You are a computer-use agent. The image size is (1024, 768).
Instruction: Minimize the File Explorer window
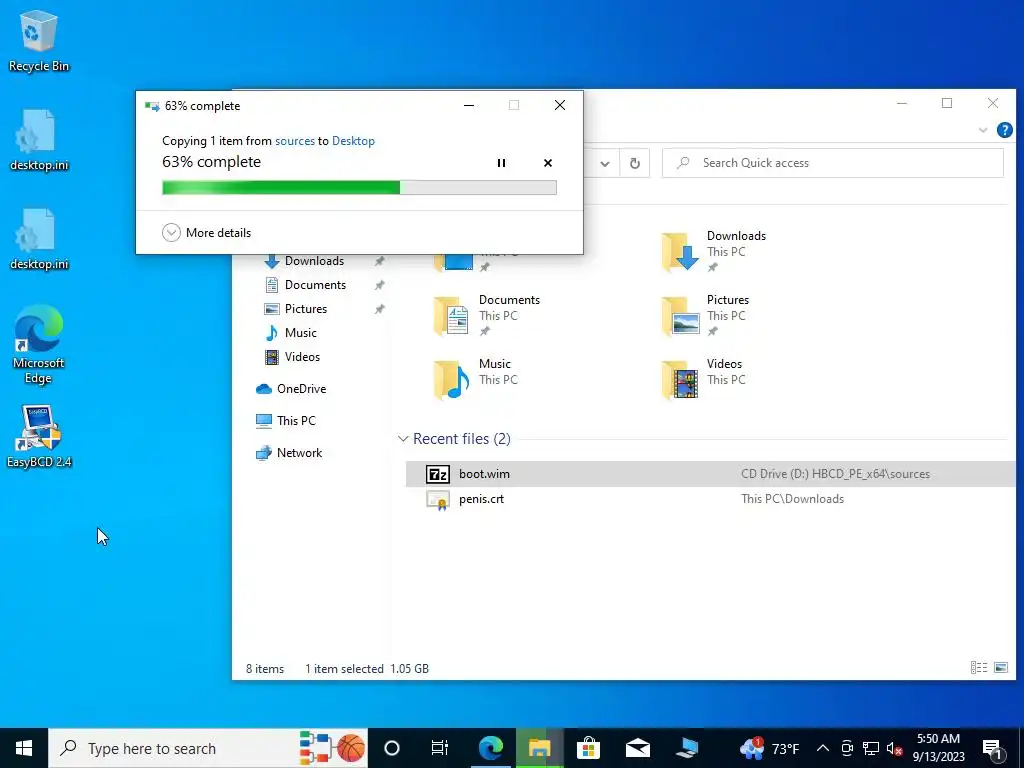[x=902, y=103]
